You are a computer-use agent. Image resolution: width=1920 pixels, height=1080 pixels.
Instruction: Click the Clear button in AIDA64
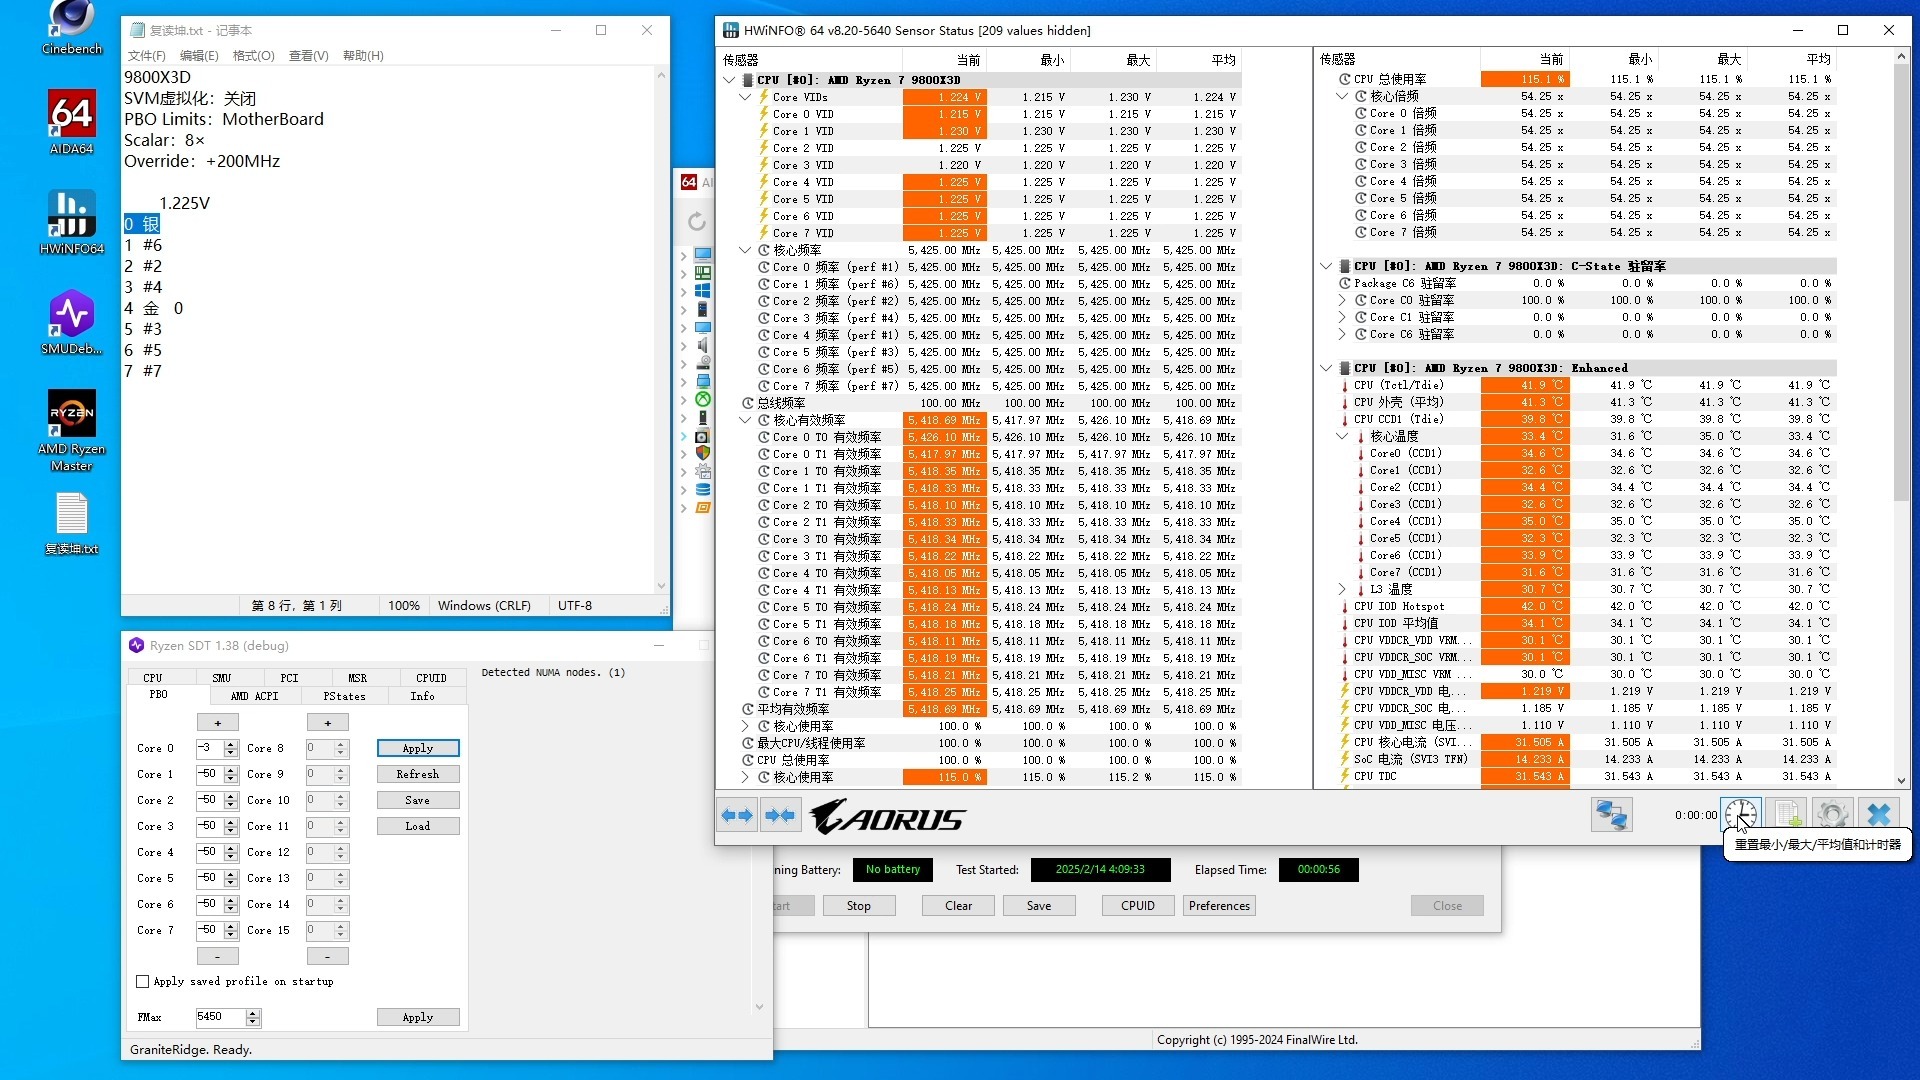tap(959, 906)
